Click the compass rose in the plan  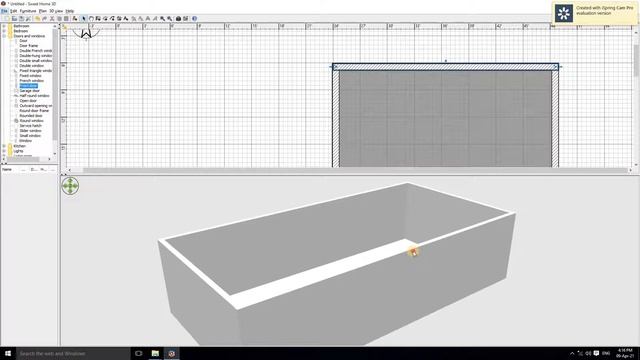pos(86,33)
